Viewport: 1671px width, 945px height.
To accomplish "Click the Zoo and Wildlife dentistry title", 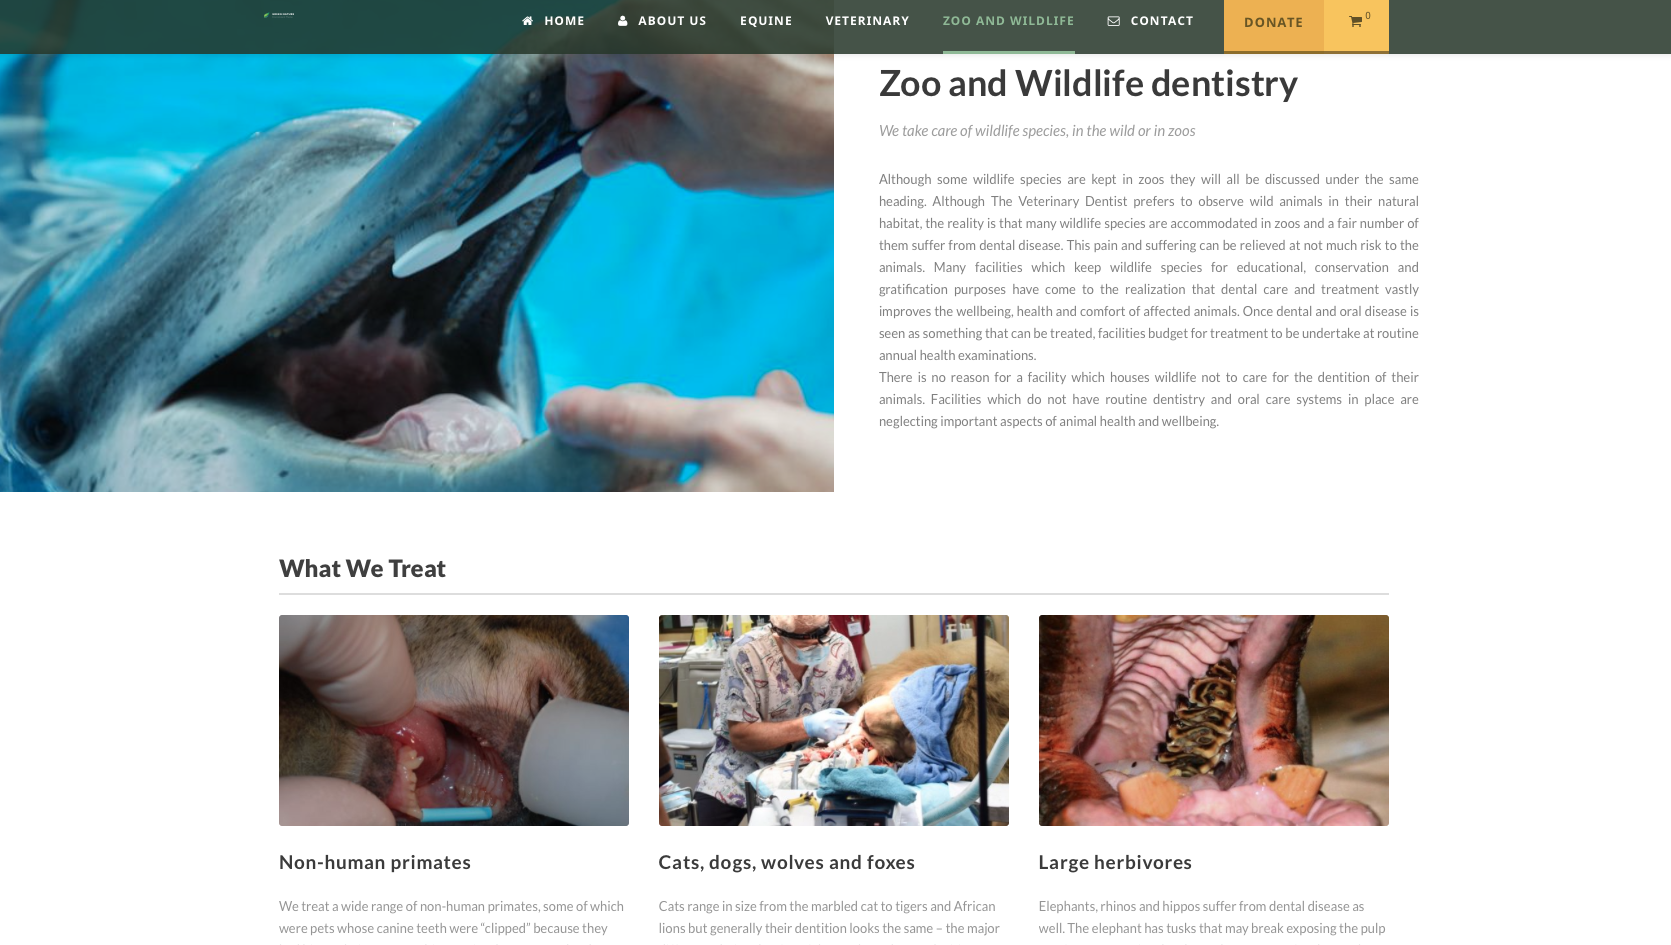I will (1088, 83).
